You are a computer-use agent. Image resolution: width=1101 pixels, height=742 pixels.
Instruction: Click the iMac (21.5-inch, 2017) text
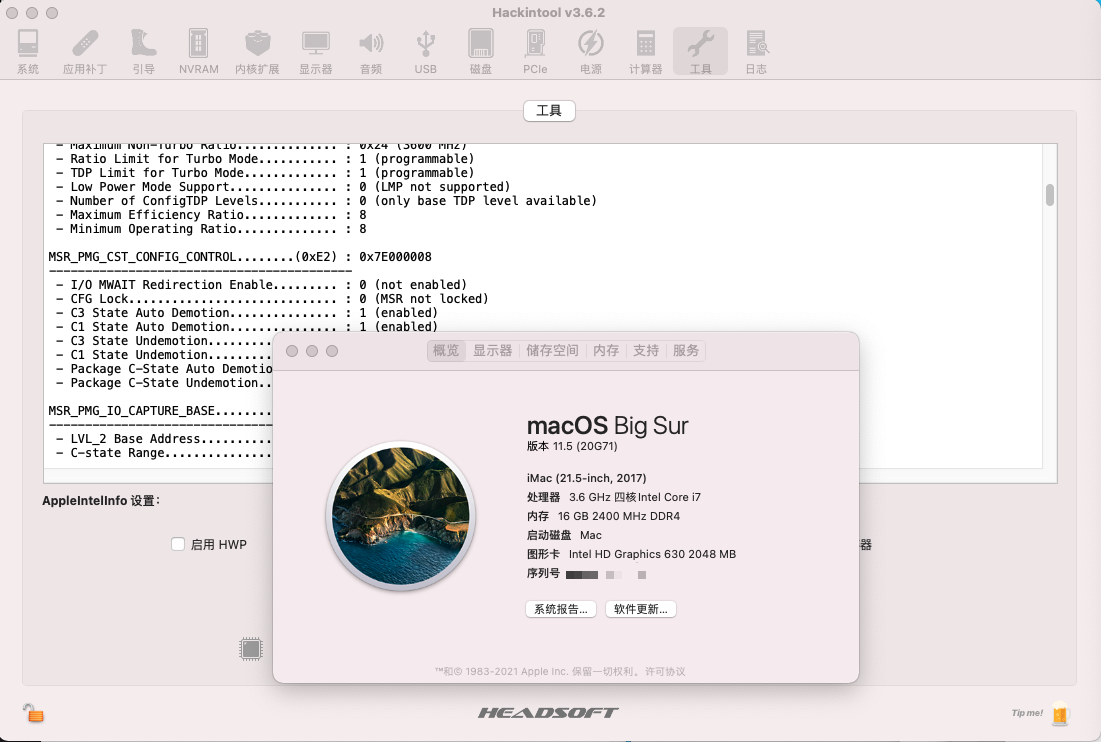point(586,478)
